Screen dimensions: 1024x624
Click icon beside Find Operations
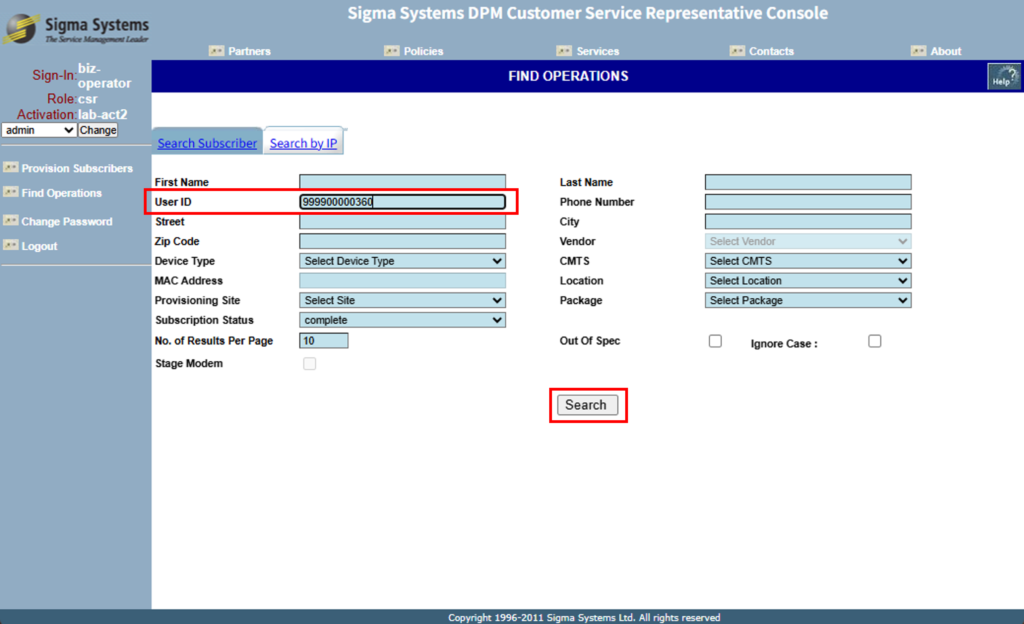point(11,192)
